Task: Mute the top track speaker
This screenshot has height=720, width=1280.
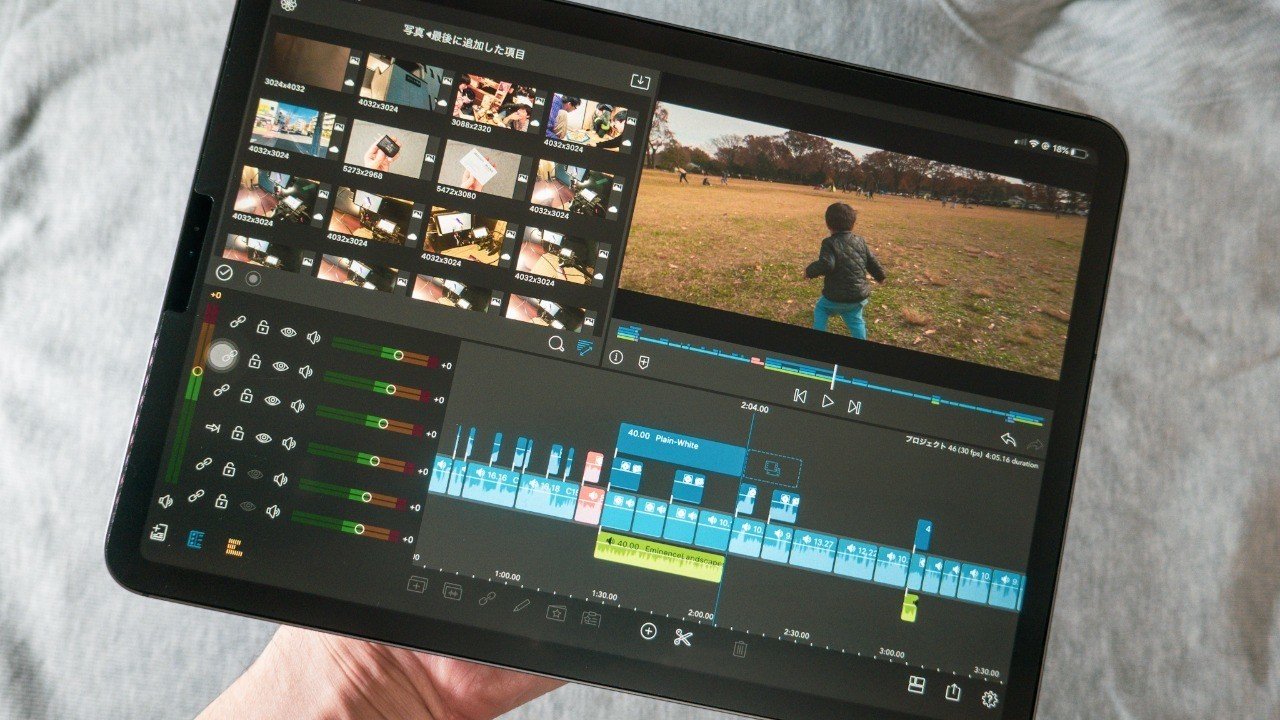Action: (x=313, y=337)
